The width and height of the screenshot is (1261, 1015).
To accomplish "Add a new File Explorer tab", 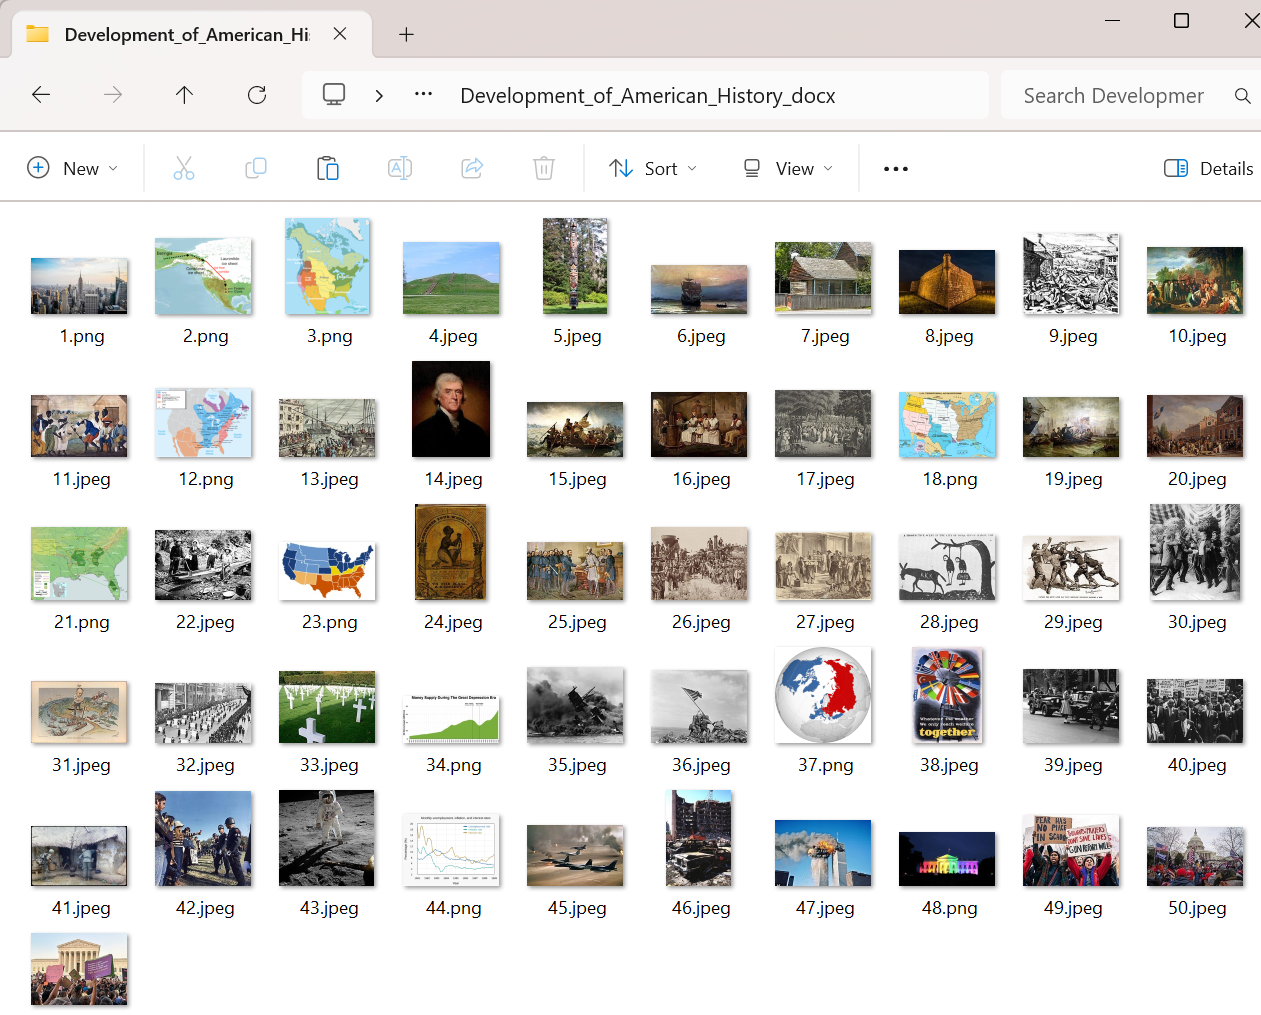I will click(x=406, y=34).
